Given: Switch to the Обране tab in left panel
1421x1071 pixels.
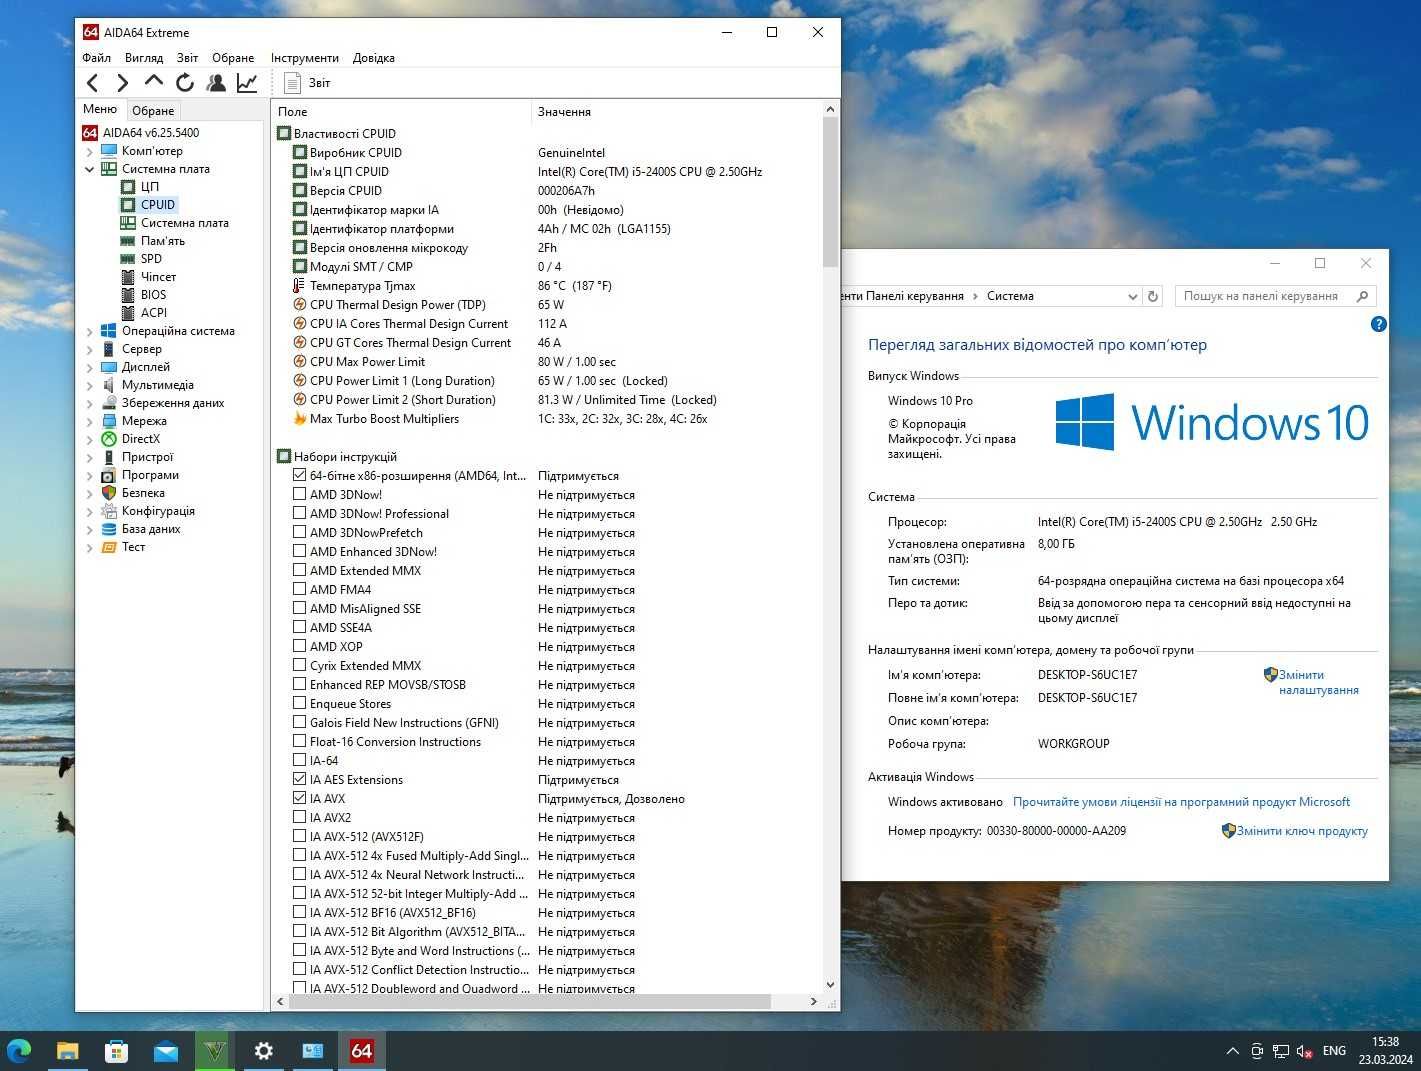Looking at the screenshot, I should 153,111.
